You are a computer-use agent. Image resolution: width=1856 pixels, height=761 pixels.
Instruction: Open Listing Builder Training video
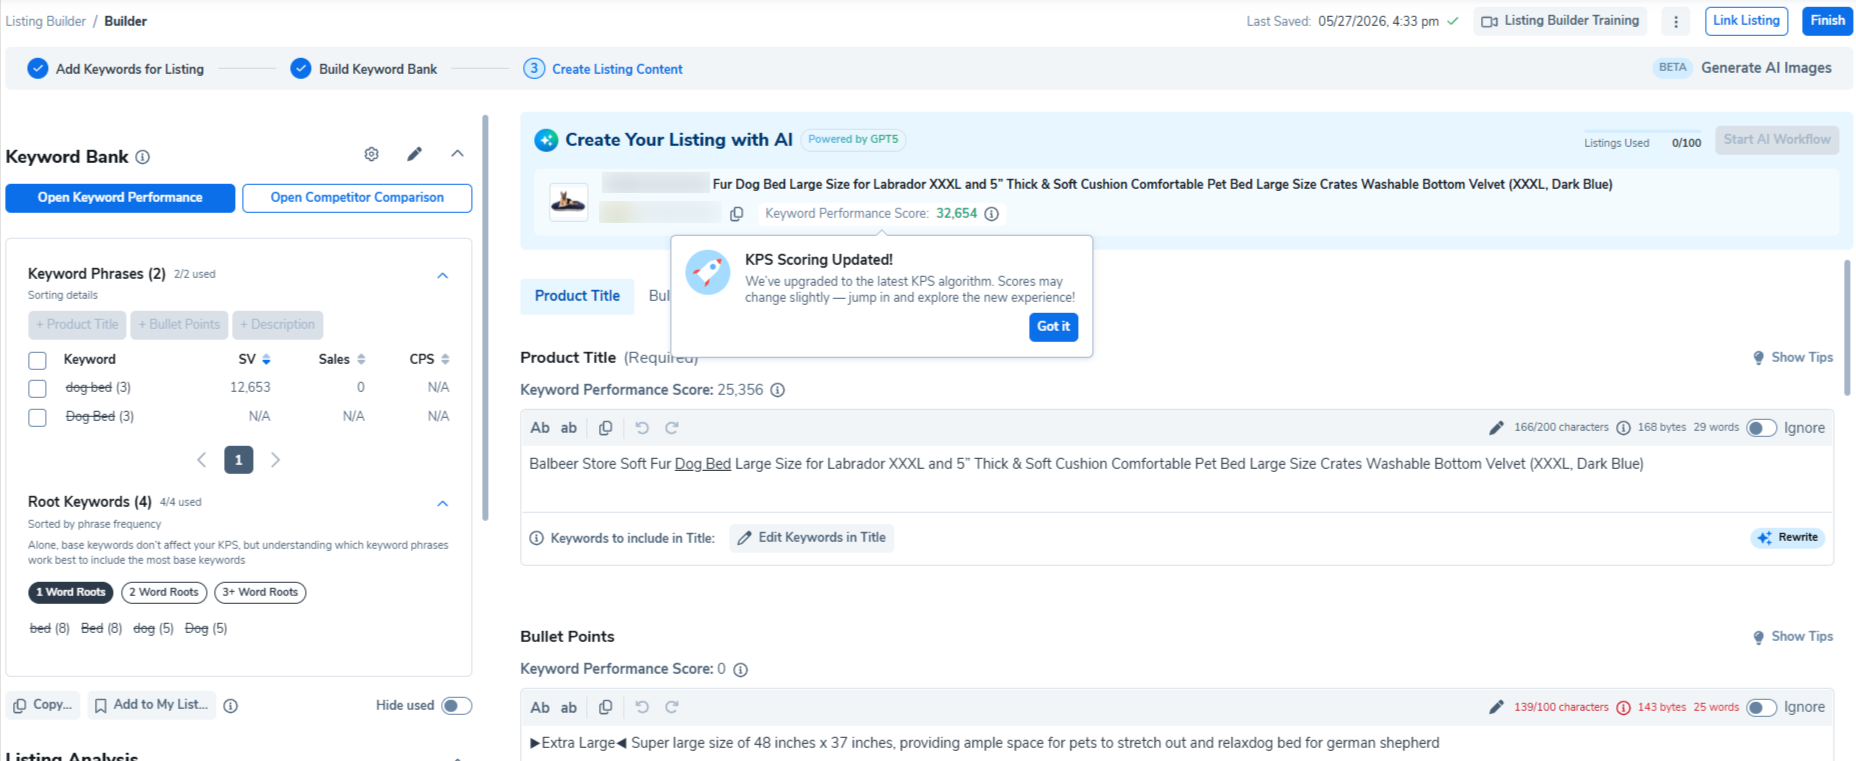(1560, 21)
